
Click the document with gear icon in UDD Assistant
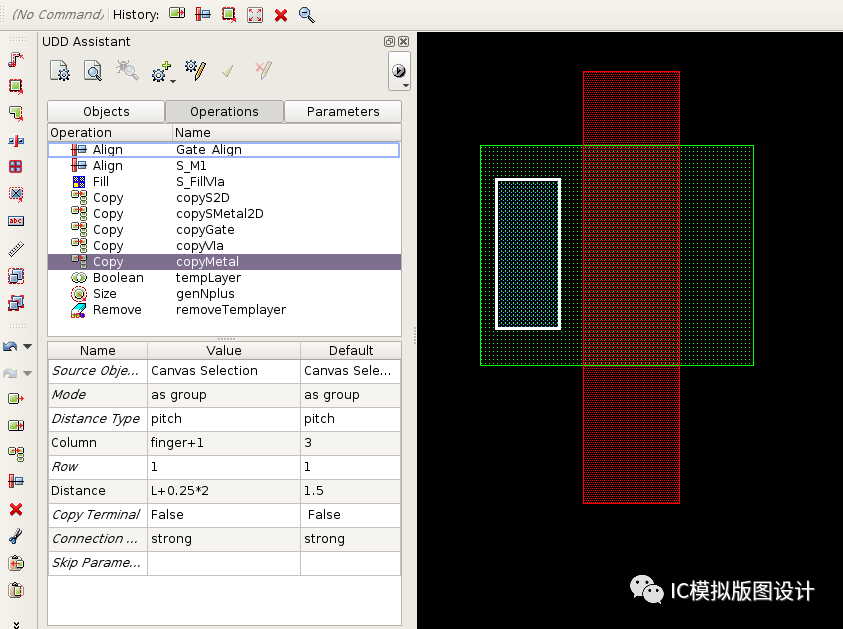pyautogui.click(x=60, y=70)
